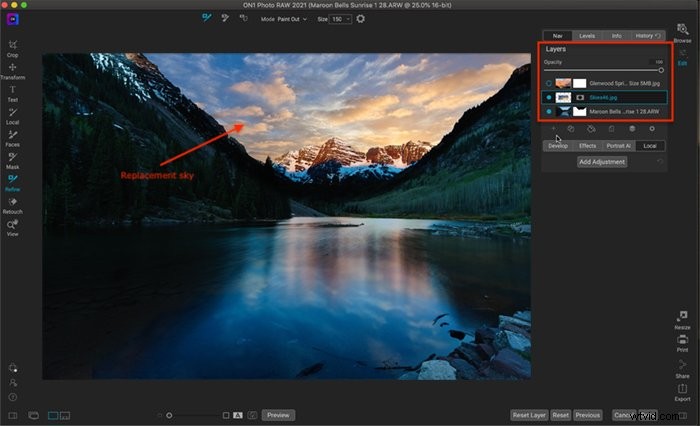Open the Mode Paint Out dropdown
This screenshot has height=426, width=700.
click(x=292, y=19)
